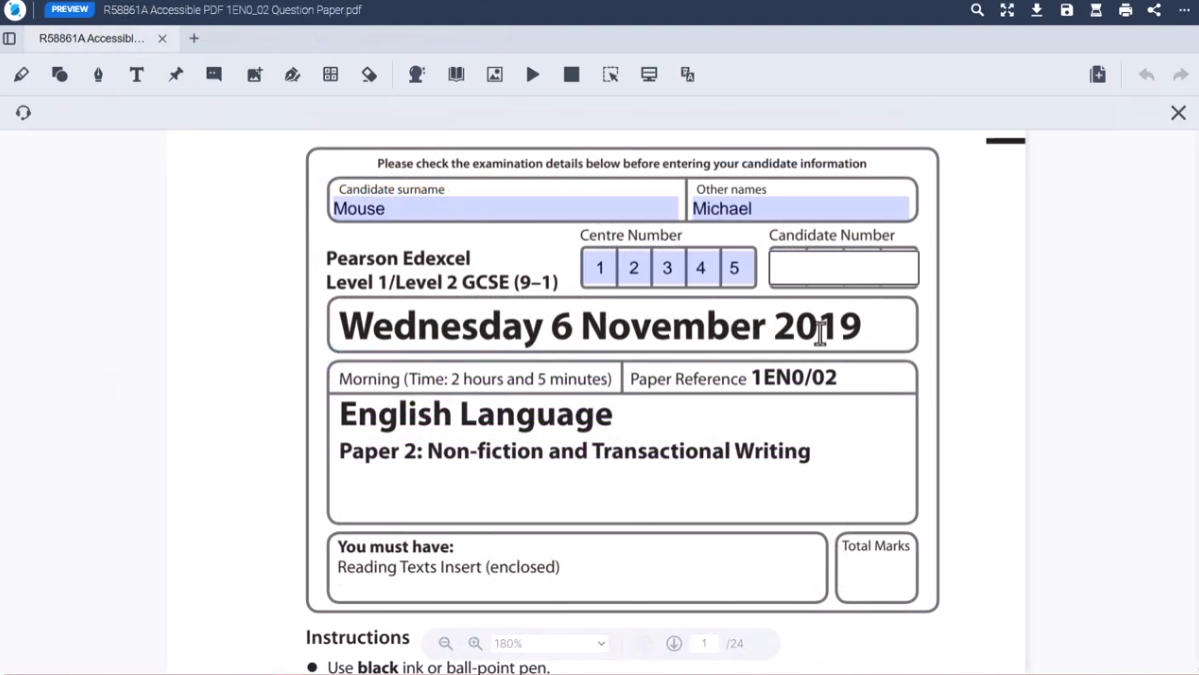Open the 180% zoom level dropdown
The image size is (1199, 675).
tap(549, 644)
